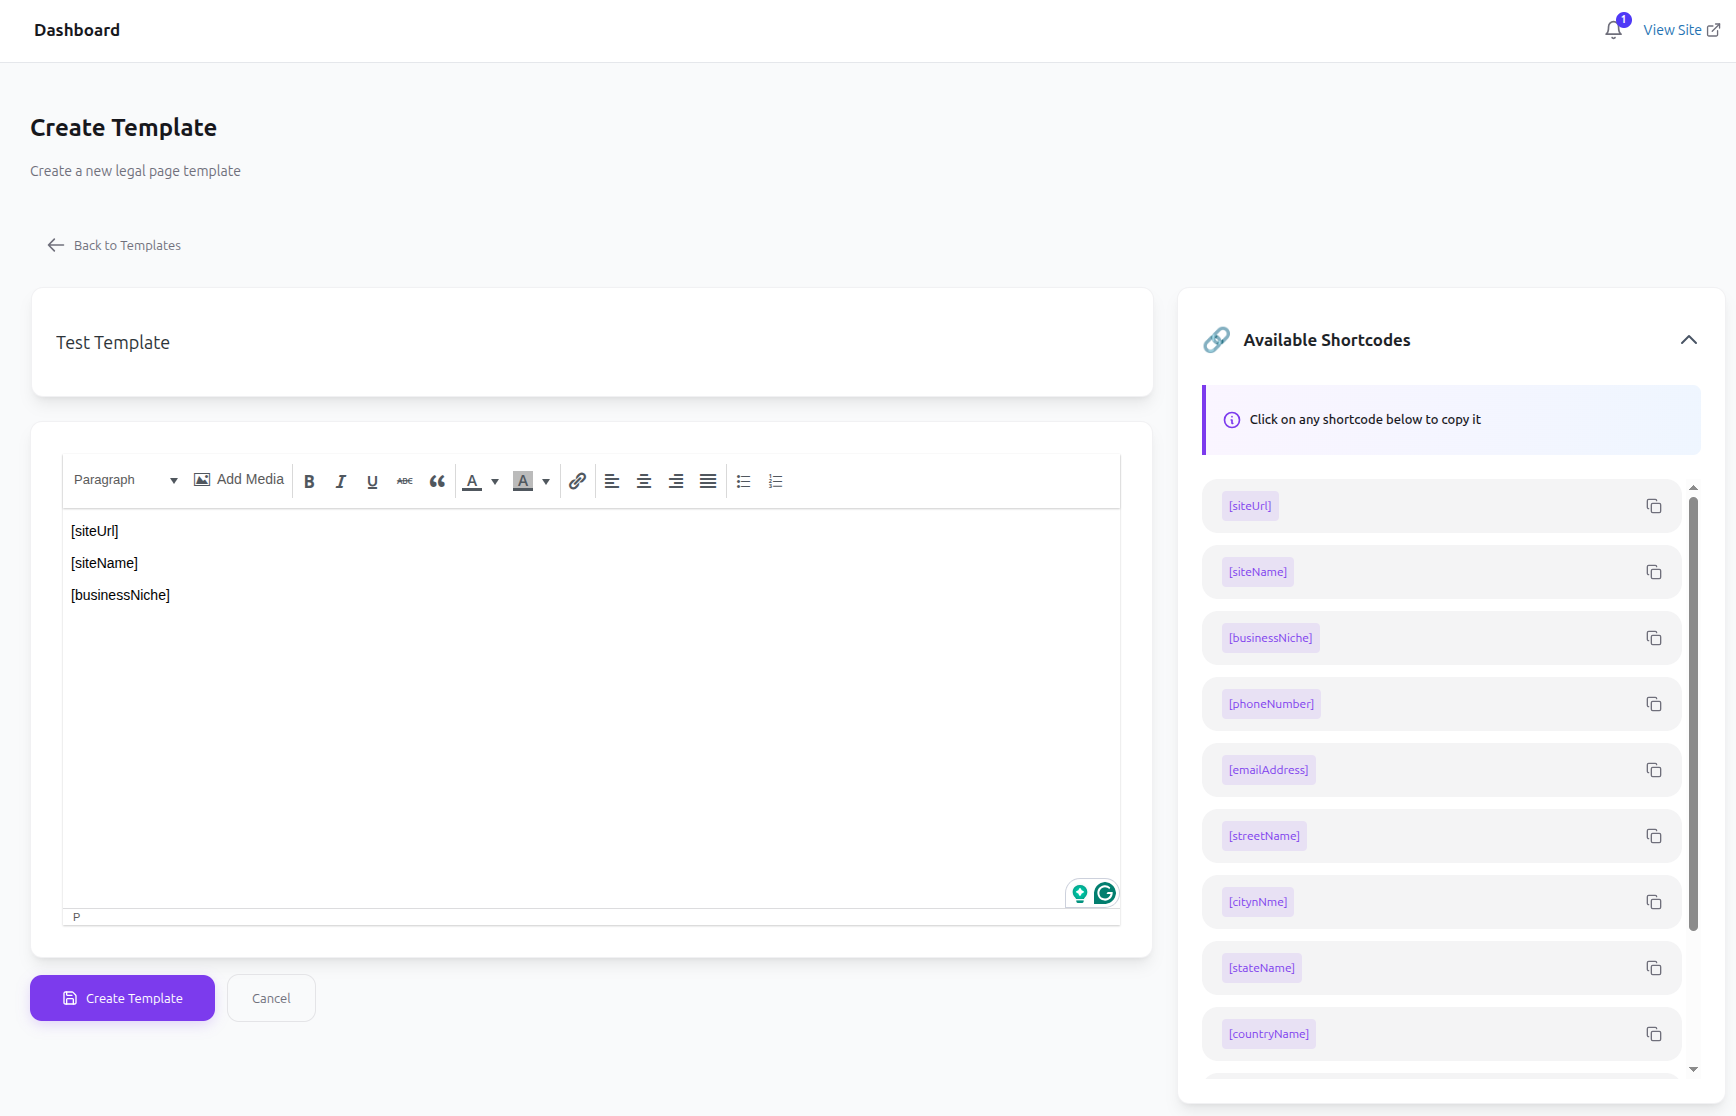This screenshot has height=1116, width=1736.
Task: Click the [siteUrl] shortcode tag
Action: point(1250,506)
